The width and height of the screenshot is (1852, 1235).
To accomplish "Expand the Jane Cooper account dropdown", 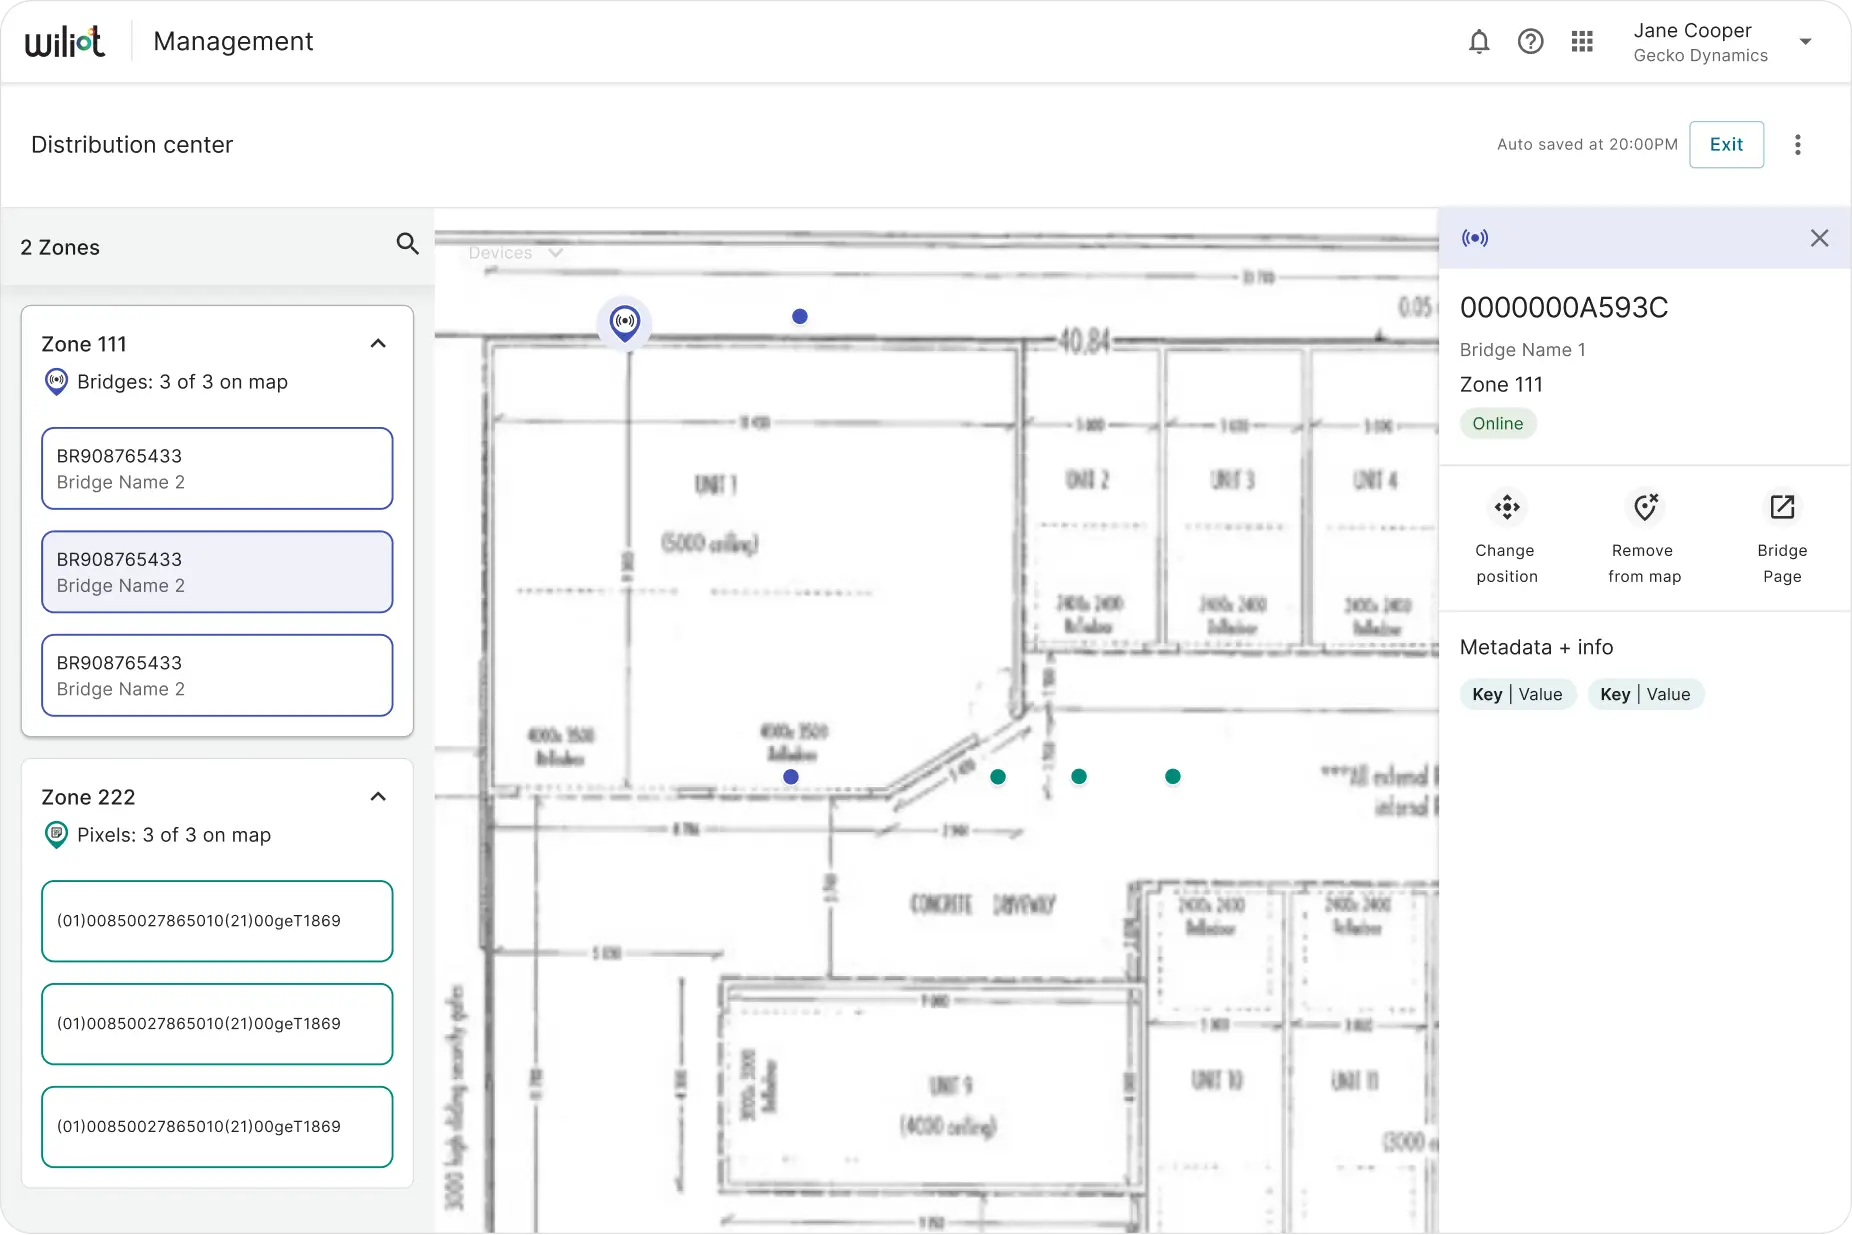I will [x=1806, y=42].
